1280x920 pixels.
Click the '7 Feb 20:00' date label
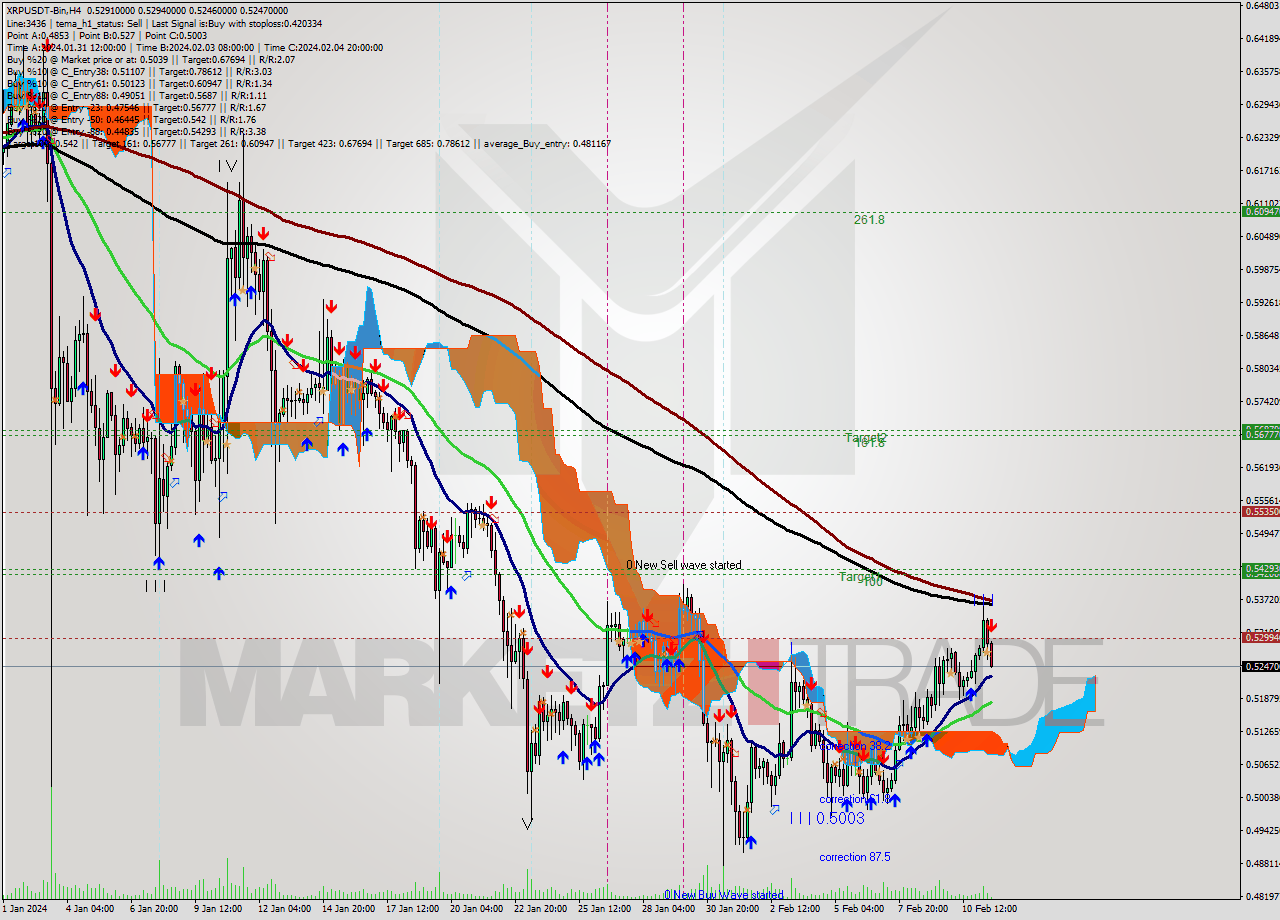pyautogui.click(x=923, y=909)
